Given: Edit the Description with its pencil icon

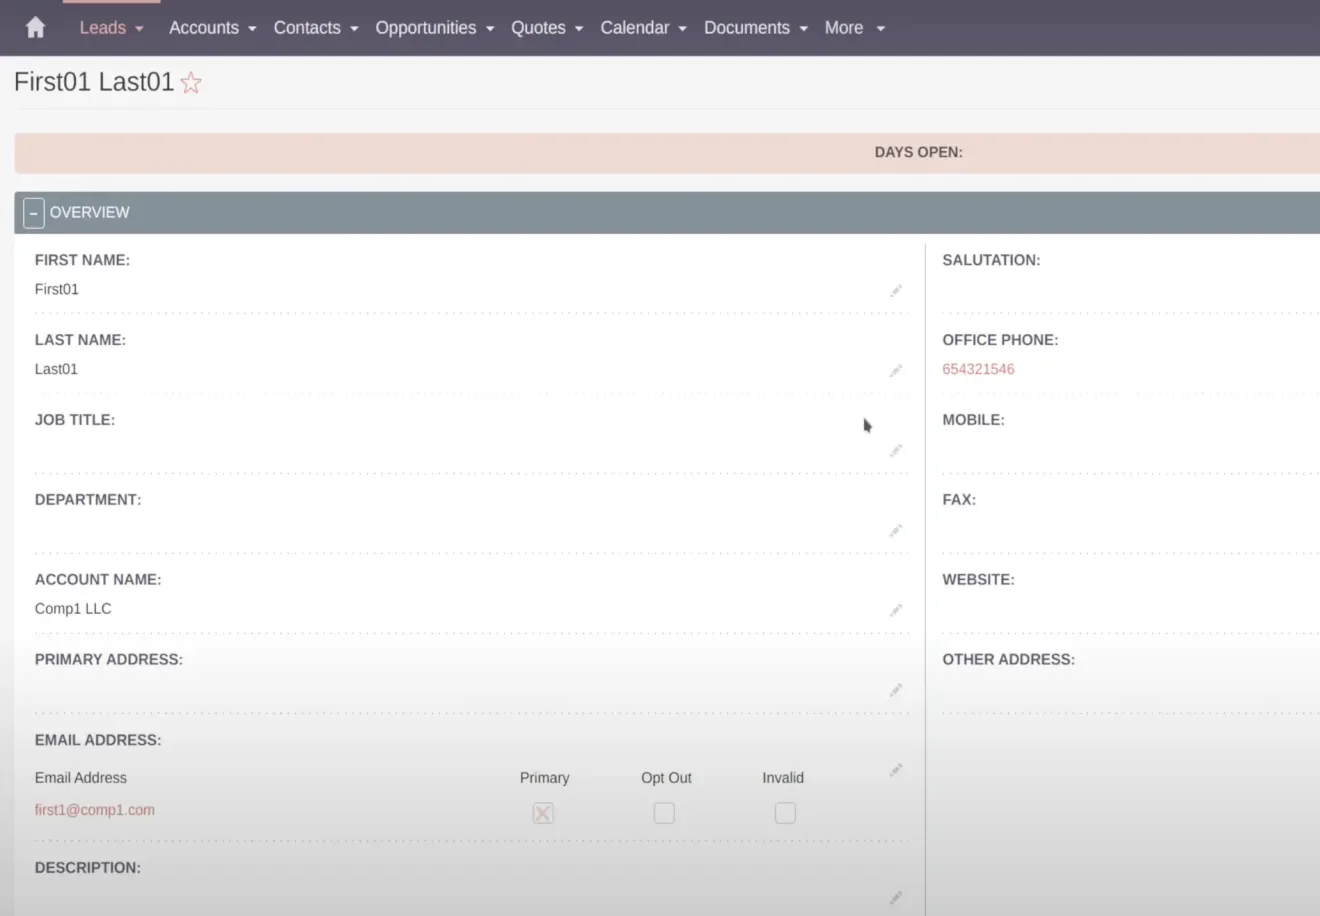Looking at the screenshot, I should pos(895,898).
